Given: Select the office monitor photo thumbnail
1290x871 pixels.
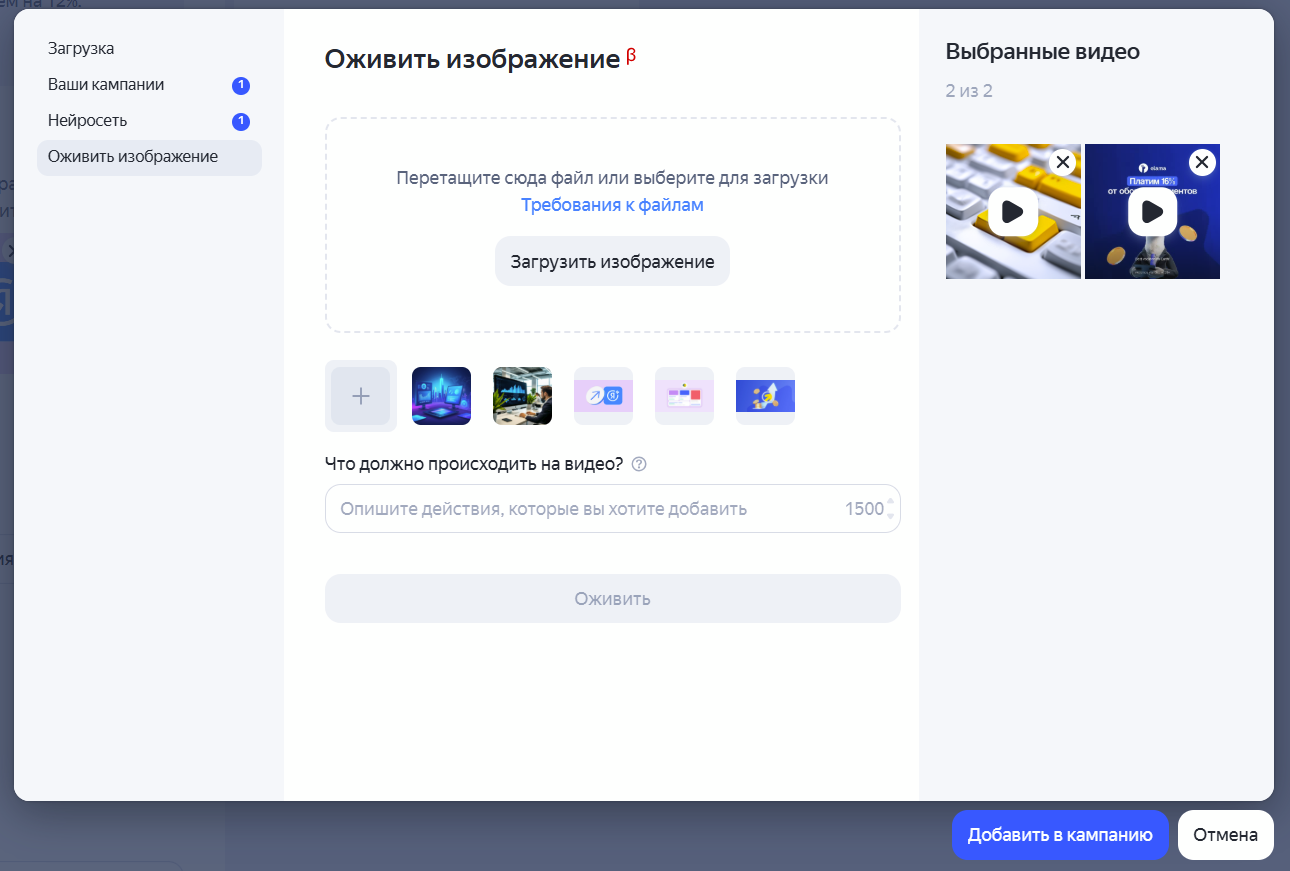Looking at the screenshot, I should point(522,396).
